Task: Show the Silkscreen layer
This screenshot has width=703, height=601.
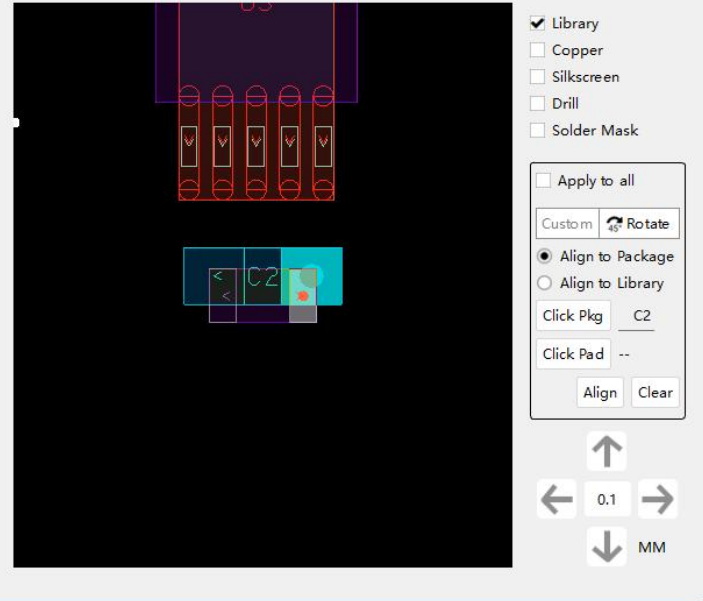Action: pyautogui.click(x=538, y=77)
